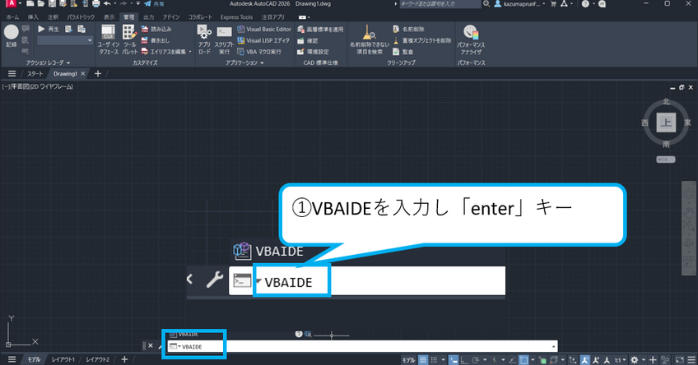Open the レイアウト1 layout tab
Image resolution: width=698 pixels, height=365 pixels.
pyautogui.click(x=63, y=360)
